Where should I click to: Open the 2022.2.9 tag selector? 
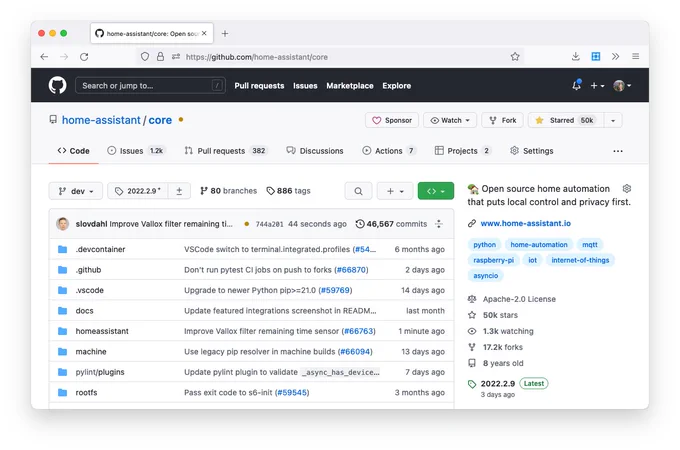[138, 191]
